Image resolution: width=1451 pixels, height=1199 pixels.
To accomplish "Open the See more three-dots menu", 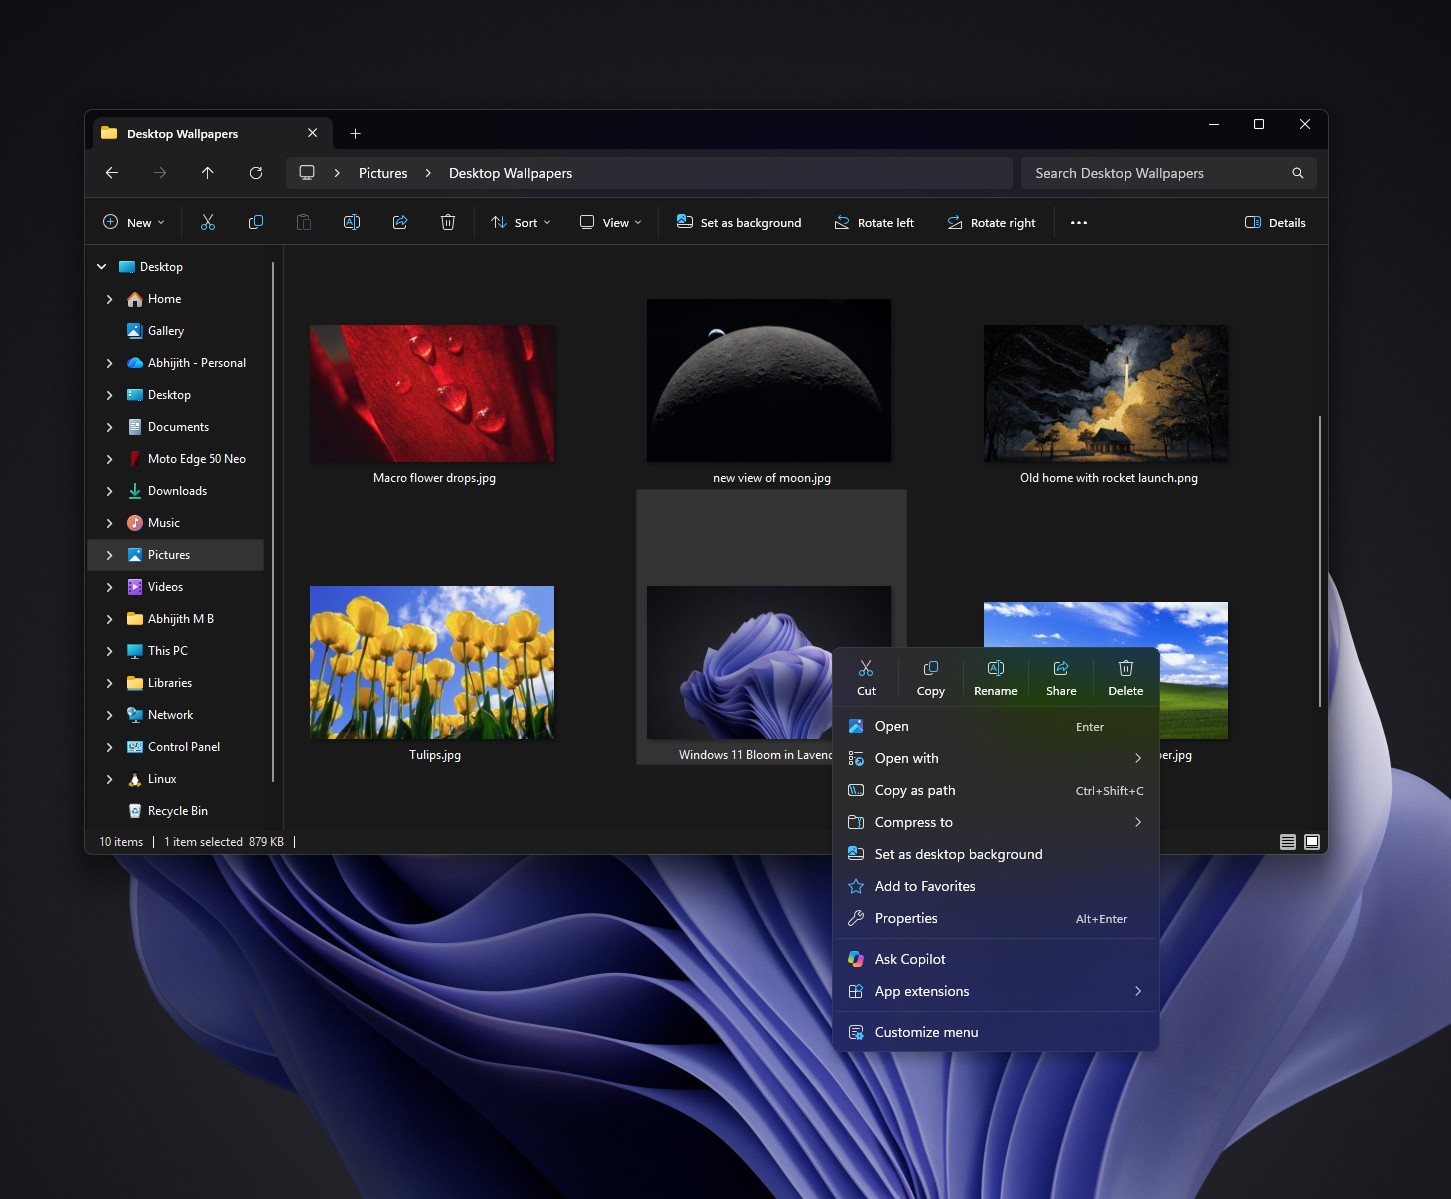I will [x=1079, y=222].
